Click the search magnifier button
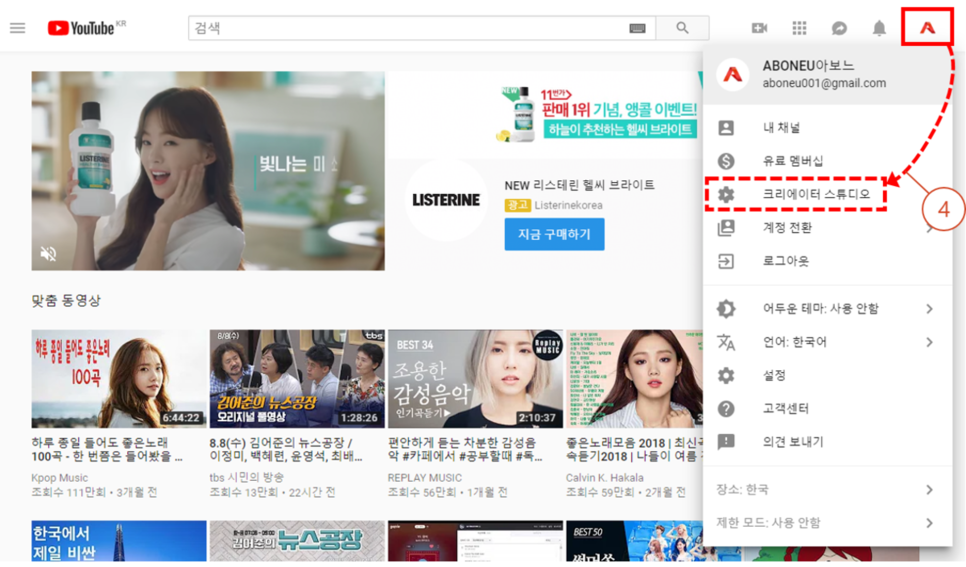 682,28
